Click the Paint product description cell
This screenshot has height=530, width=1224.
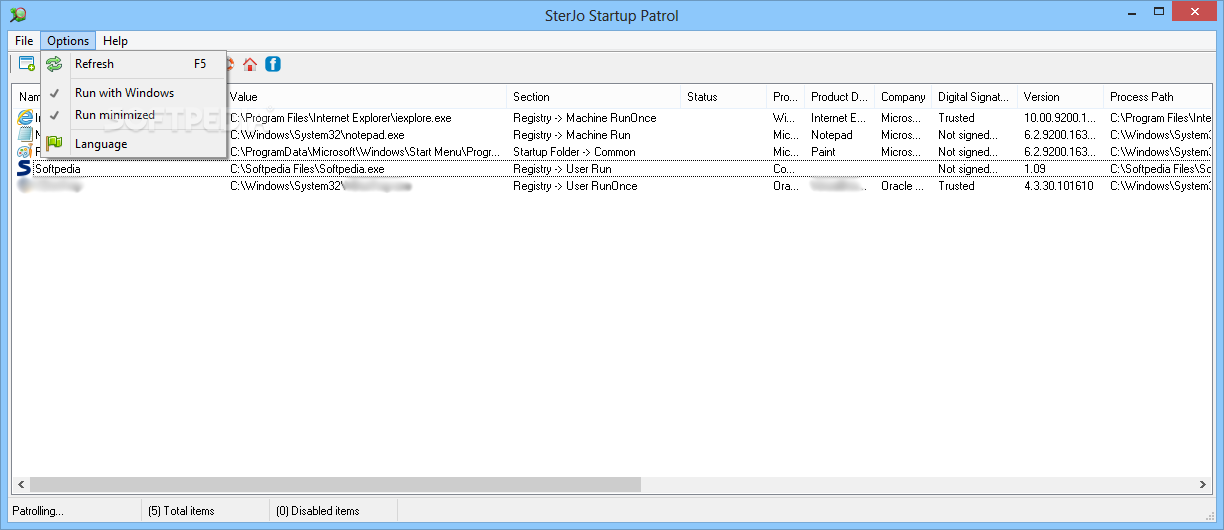(823, 152)
